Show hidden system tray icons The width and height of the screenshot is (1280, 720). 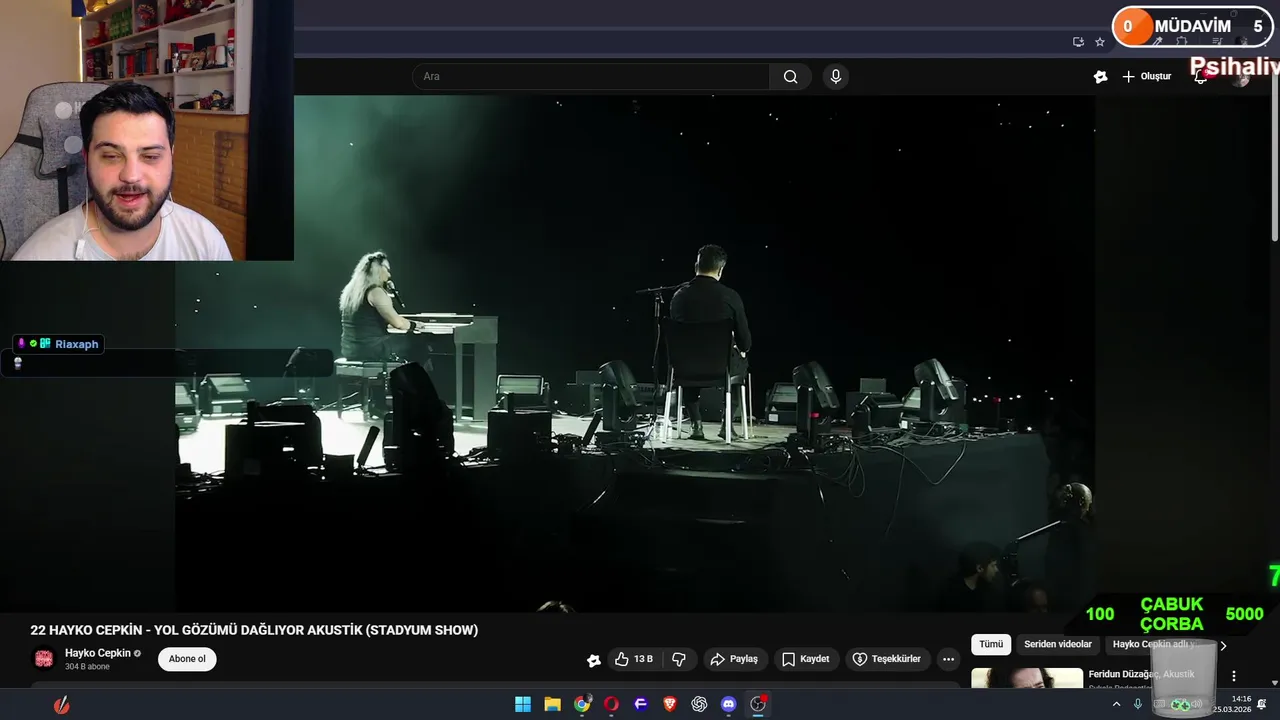(x=1116, y=704)
